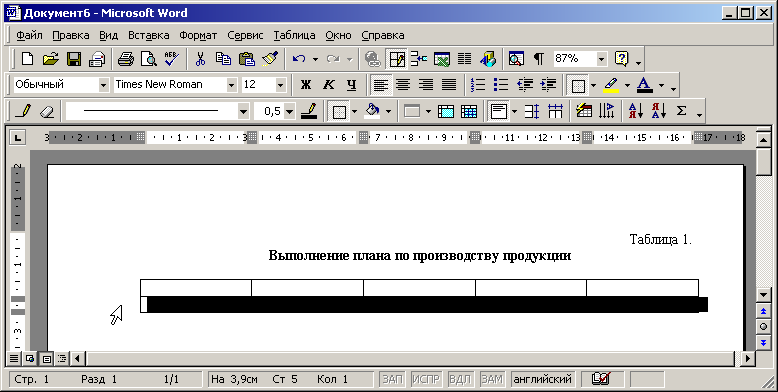Expand the line style dropdown
The height and width of the screenshot is (392, 778).
pyautogui.click(x=243, y=111)
